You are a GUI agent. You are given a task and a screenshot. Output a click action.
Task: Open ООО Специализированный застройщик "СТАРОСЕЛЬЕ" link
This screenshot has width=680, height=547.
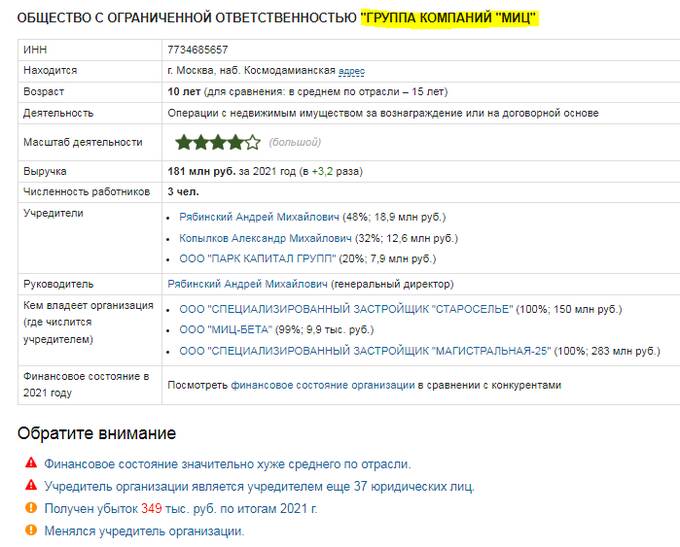[x=346, y=309]
